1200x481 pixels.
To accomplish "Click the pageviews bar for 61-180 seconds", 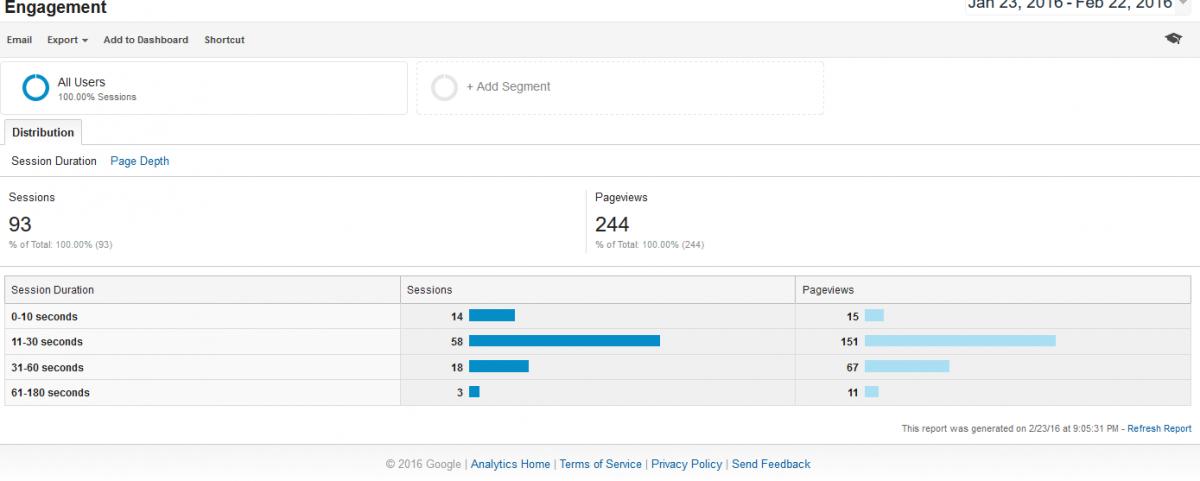I will click(872, 392).
